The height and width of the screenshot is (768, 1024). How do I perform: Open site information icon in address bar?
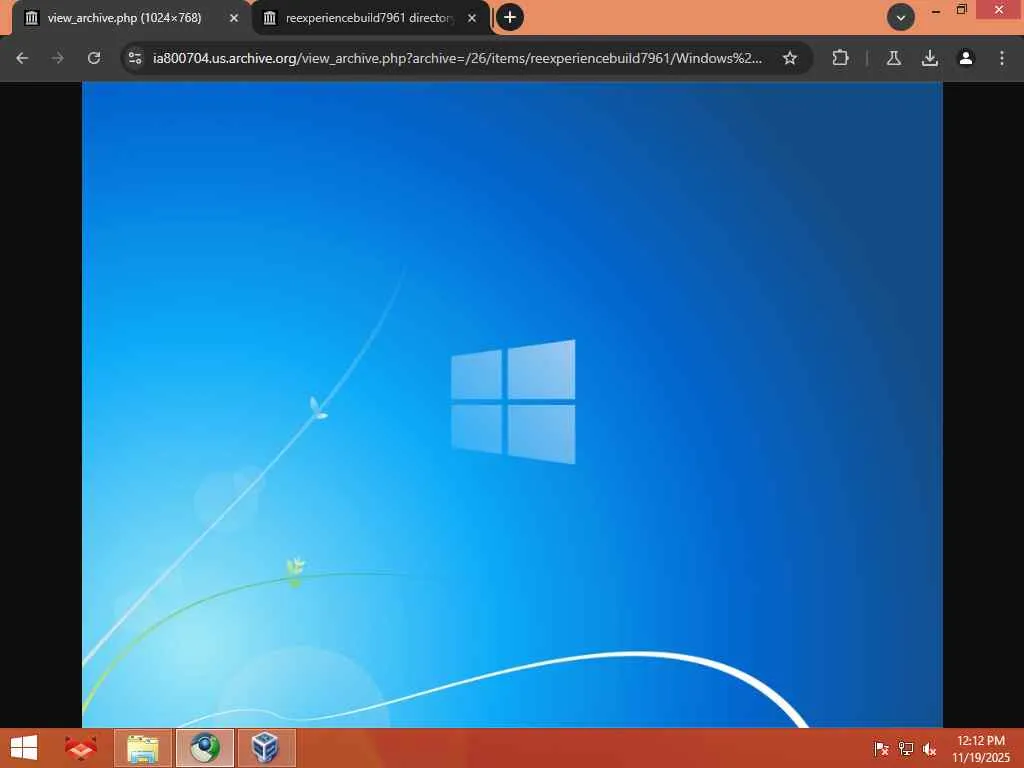click(x=135, y=58)
